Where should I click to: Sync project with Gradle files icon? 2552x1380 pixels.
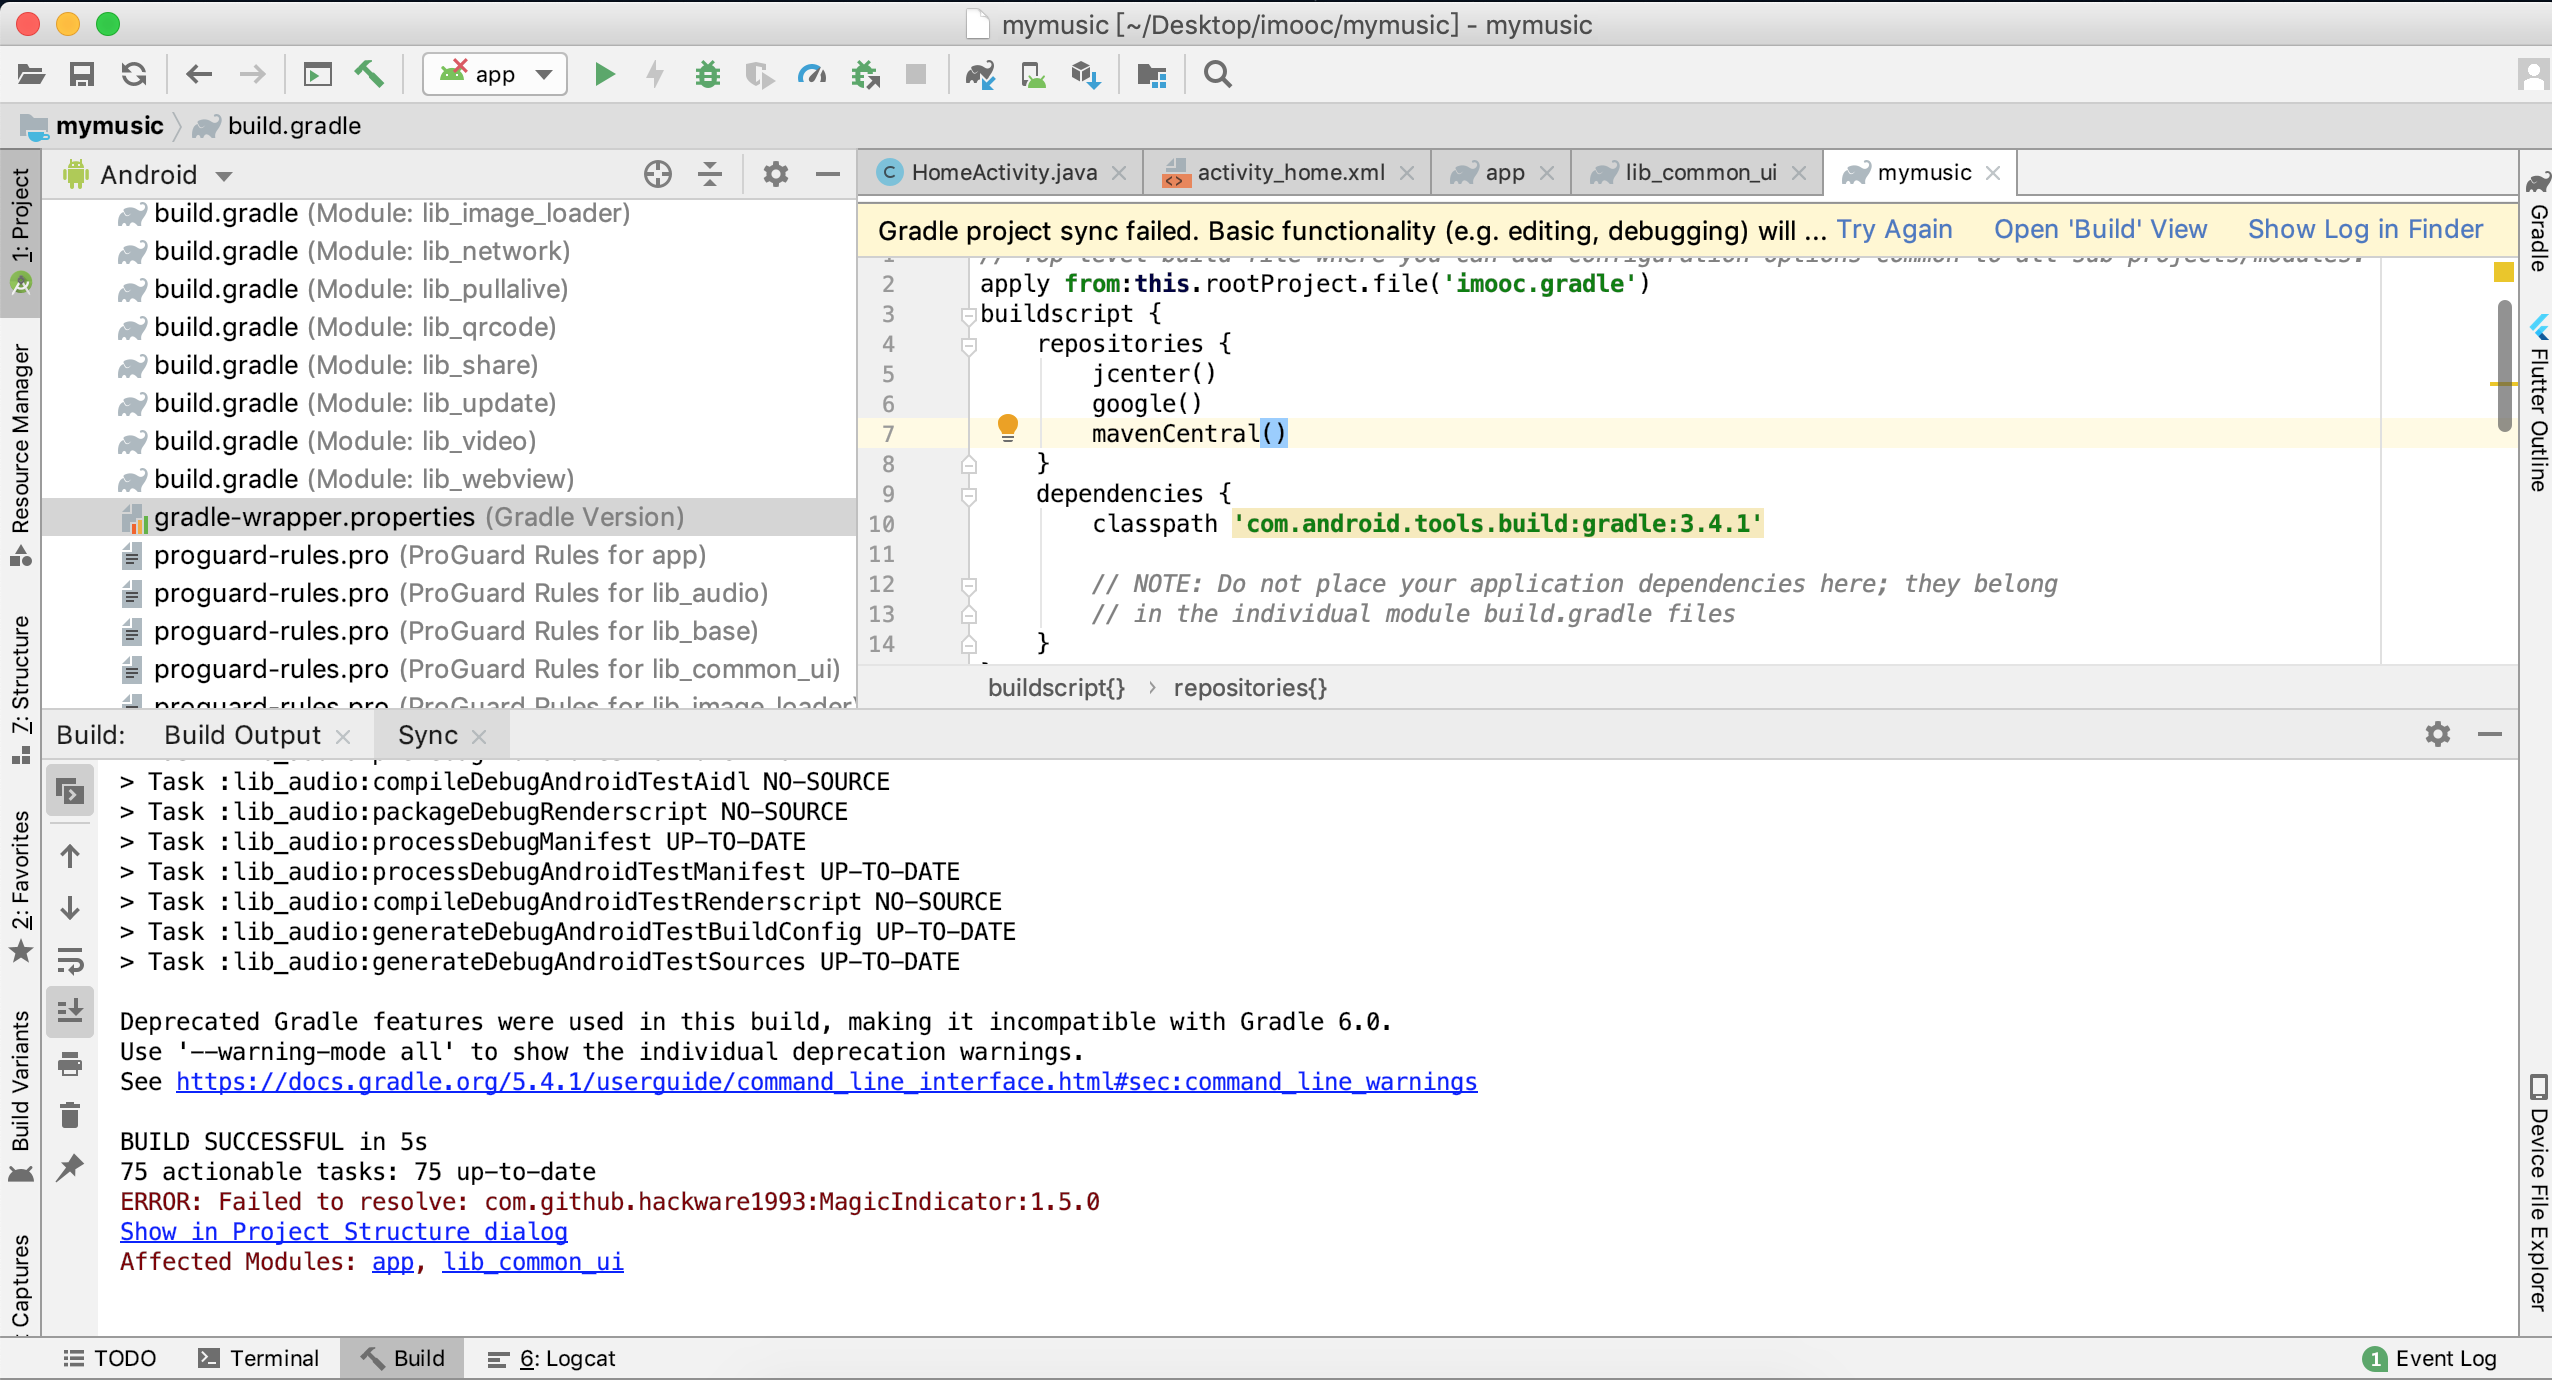pyautogui.click(x=980, y=74)
